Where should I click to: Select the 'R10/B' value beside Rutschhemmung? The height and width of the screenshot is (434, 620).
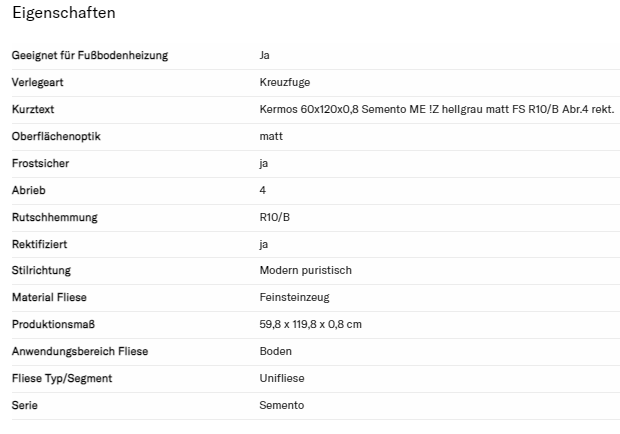pos(277,217)
